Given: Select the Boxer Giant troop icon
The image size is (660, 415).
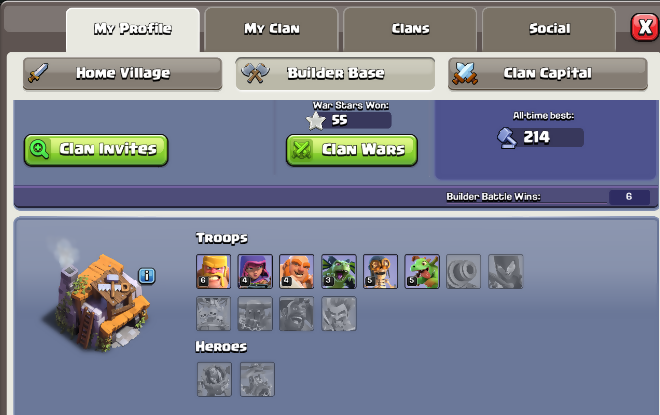Looking at the screenshot, I should pyautogui.click(x=297, y=271).
